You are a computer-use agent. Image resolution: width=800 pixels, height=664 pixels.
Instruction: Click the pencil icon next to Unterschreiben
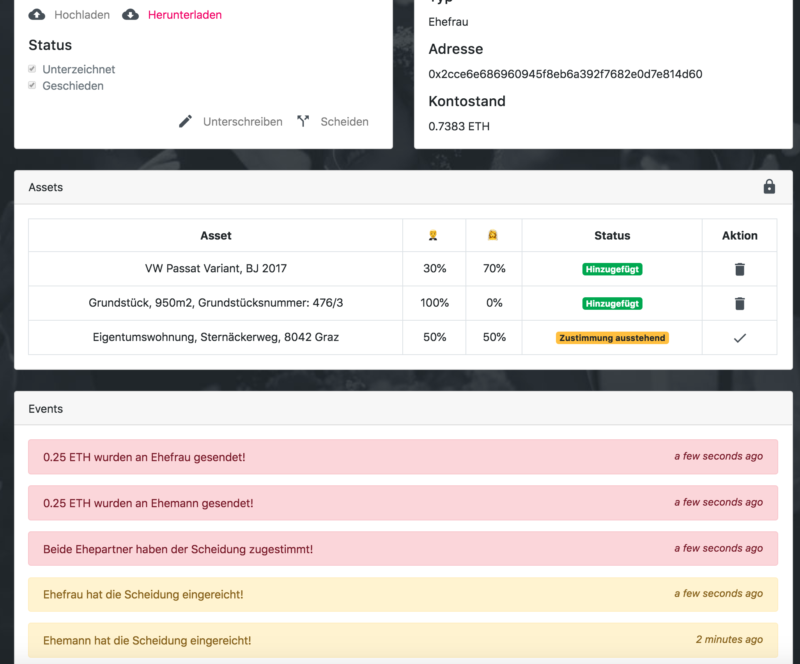coord(185,121)
